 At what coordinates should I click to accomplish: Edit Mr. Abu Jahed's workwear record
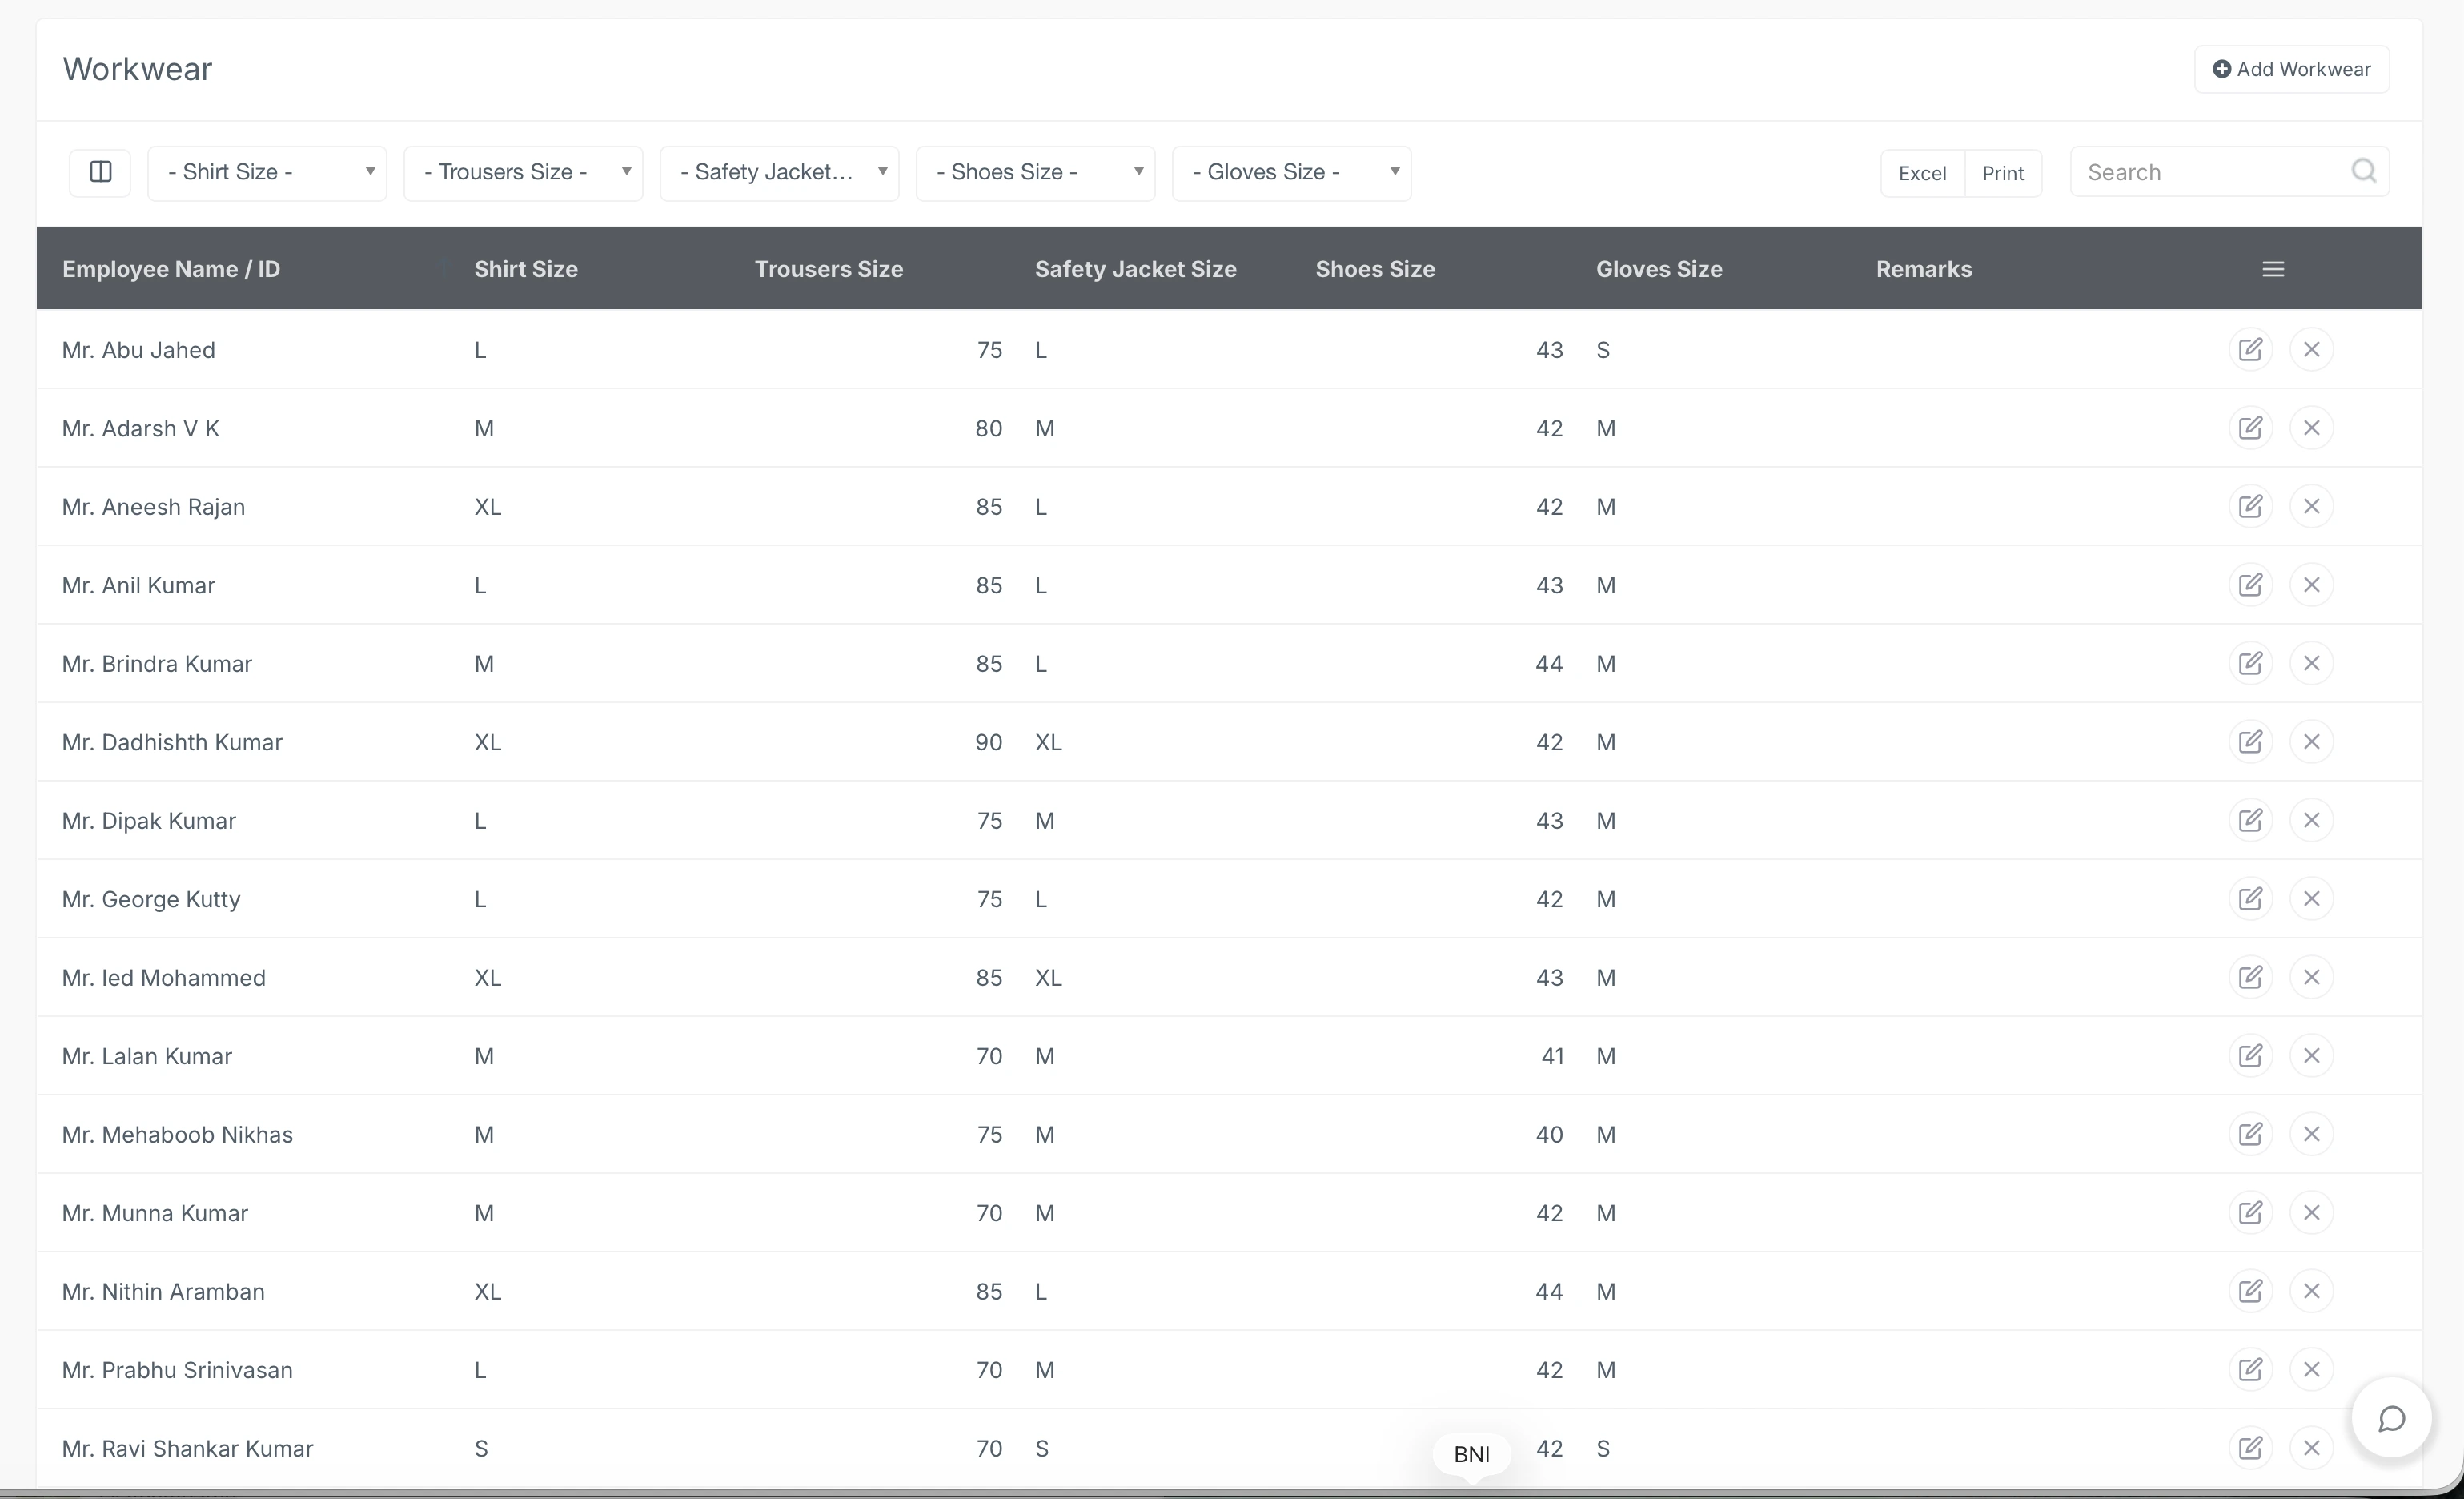point(2250,350)
